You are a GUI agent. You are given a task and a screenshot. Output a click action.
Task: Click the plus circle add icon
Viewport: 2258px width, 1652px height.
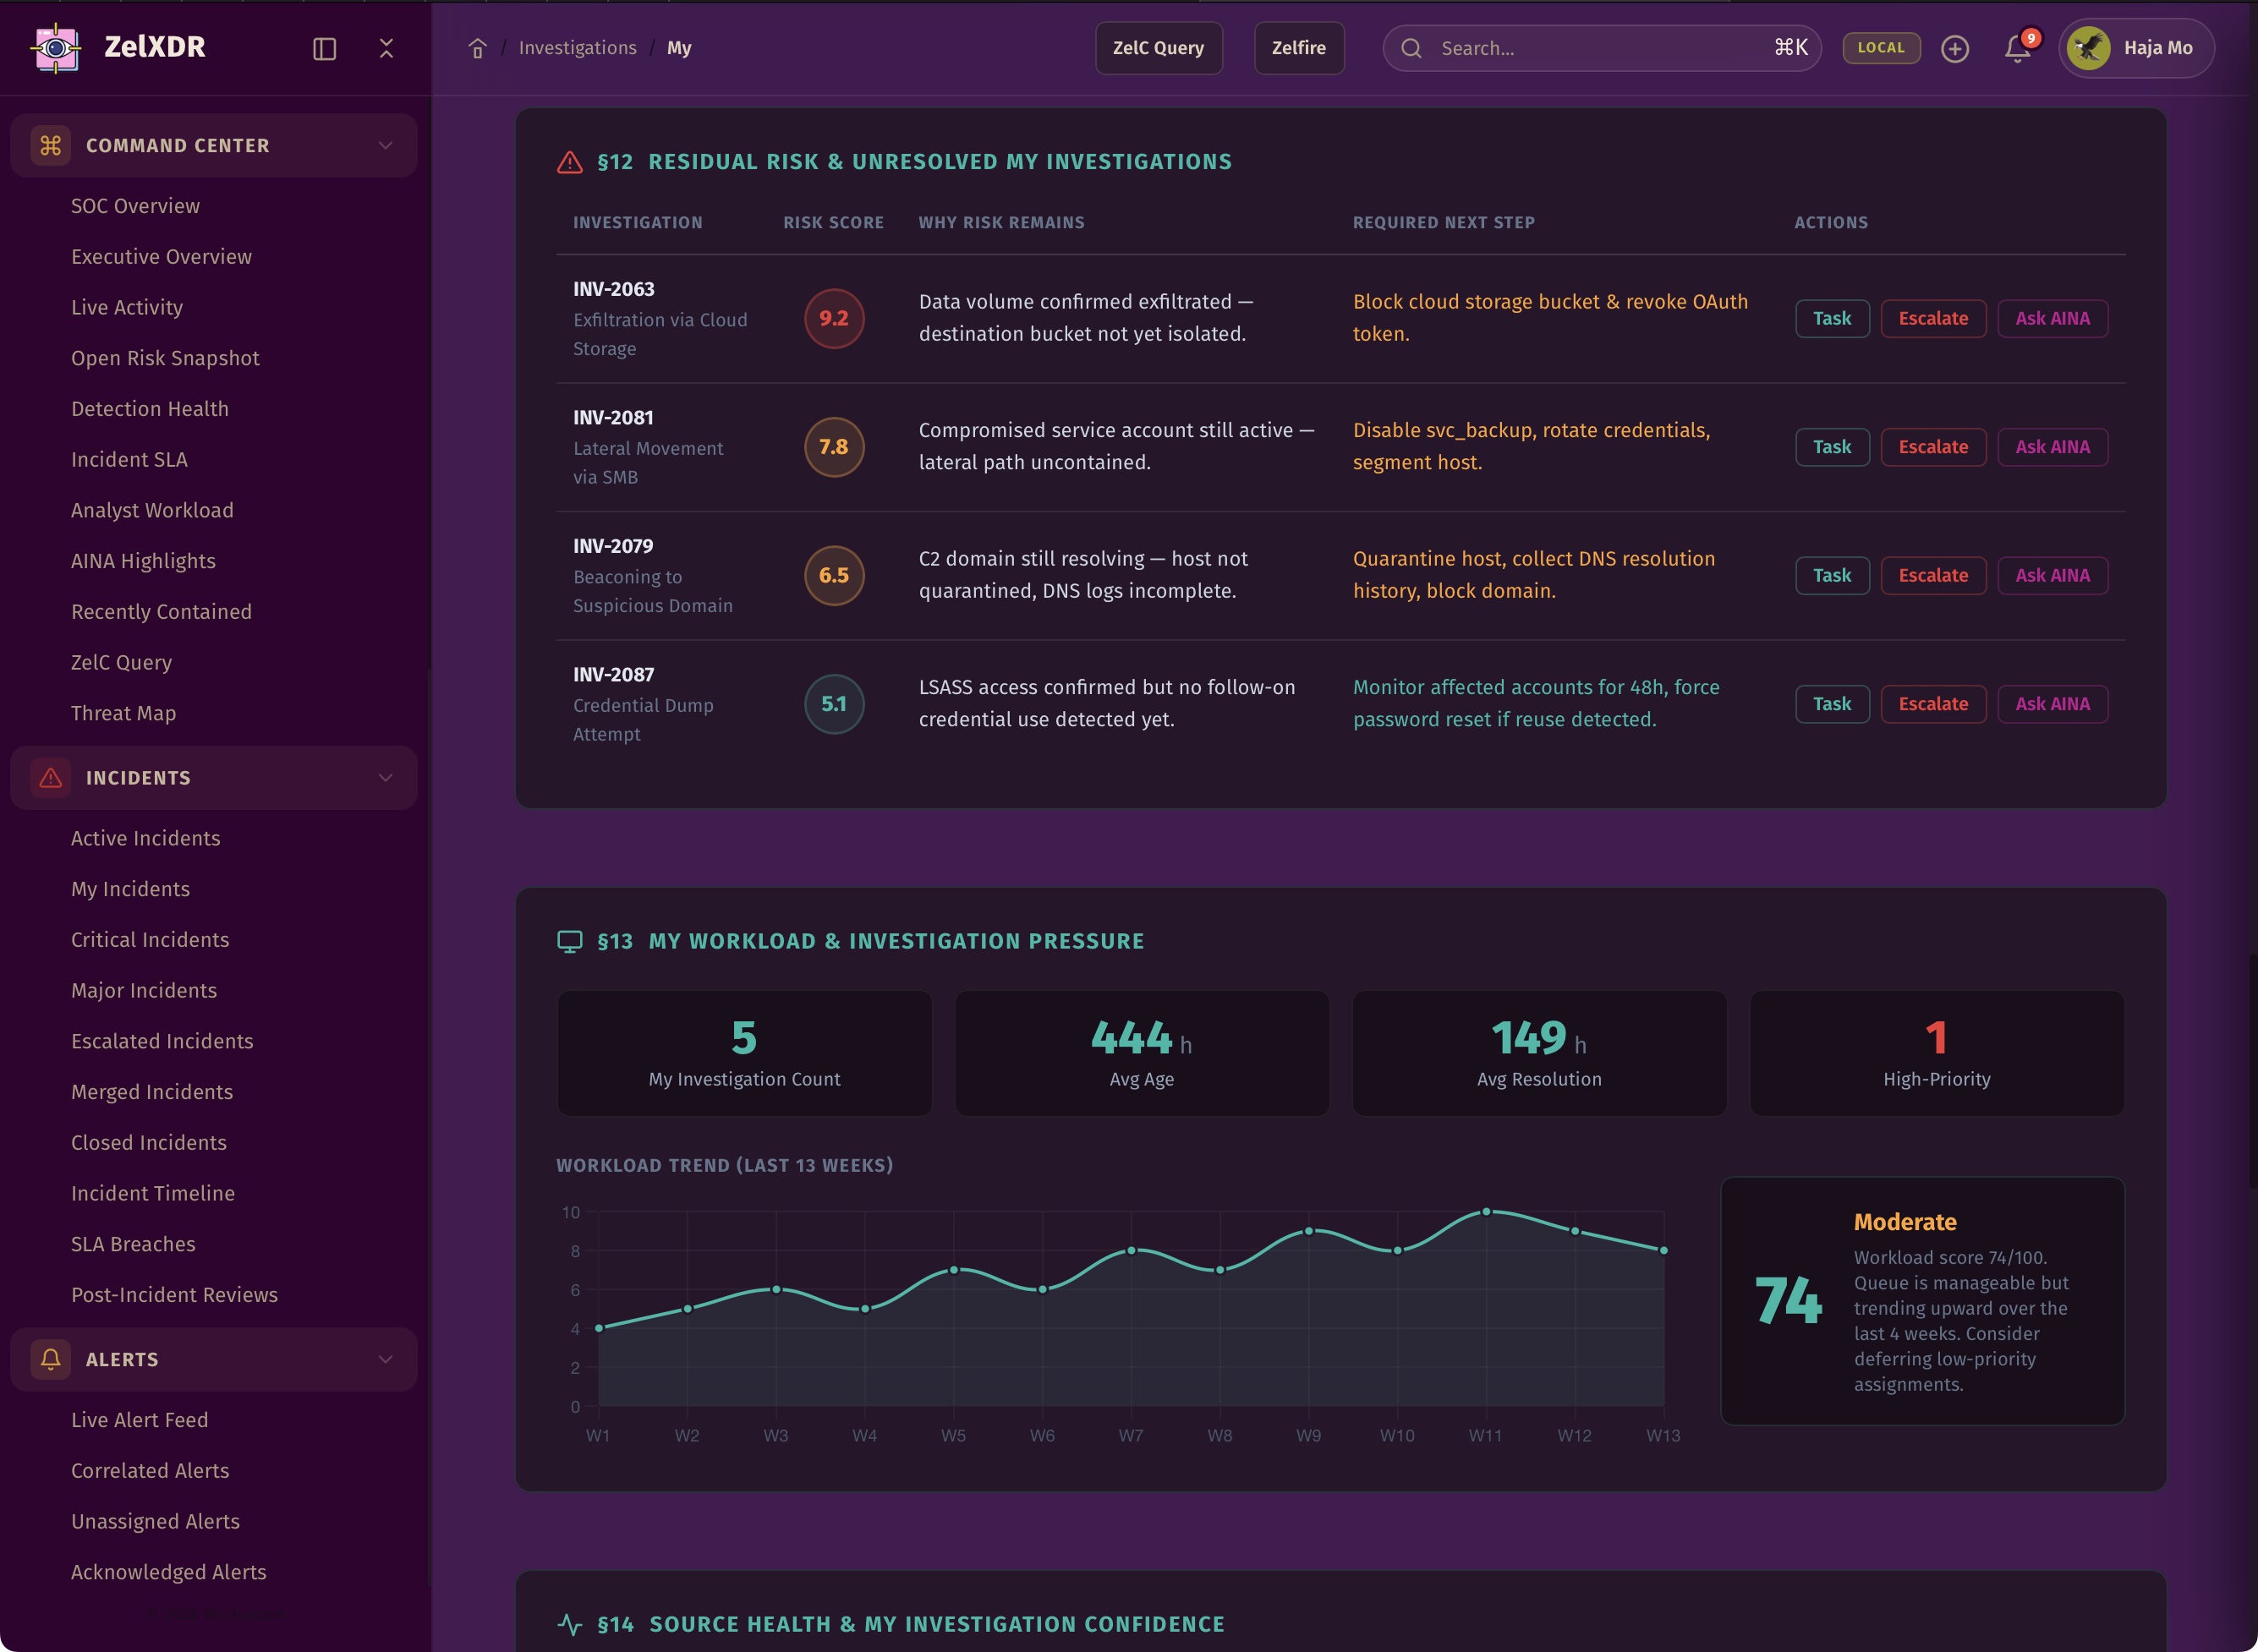point(1954,48)
